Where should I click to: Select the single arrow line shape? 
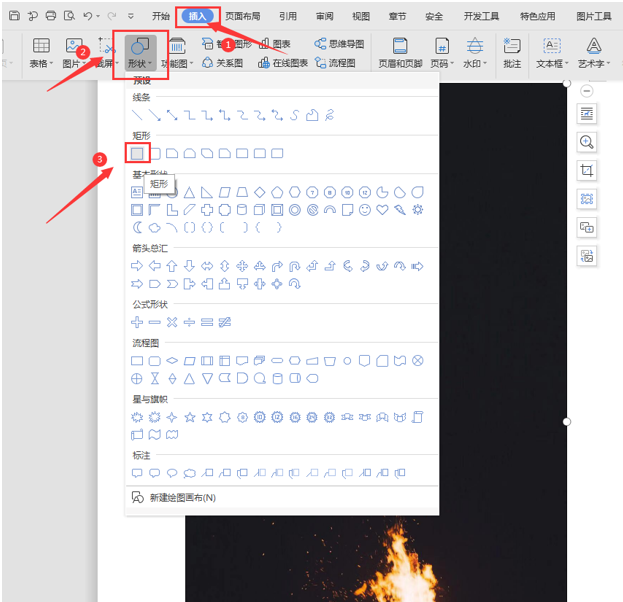click(x=155, y=115)
